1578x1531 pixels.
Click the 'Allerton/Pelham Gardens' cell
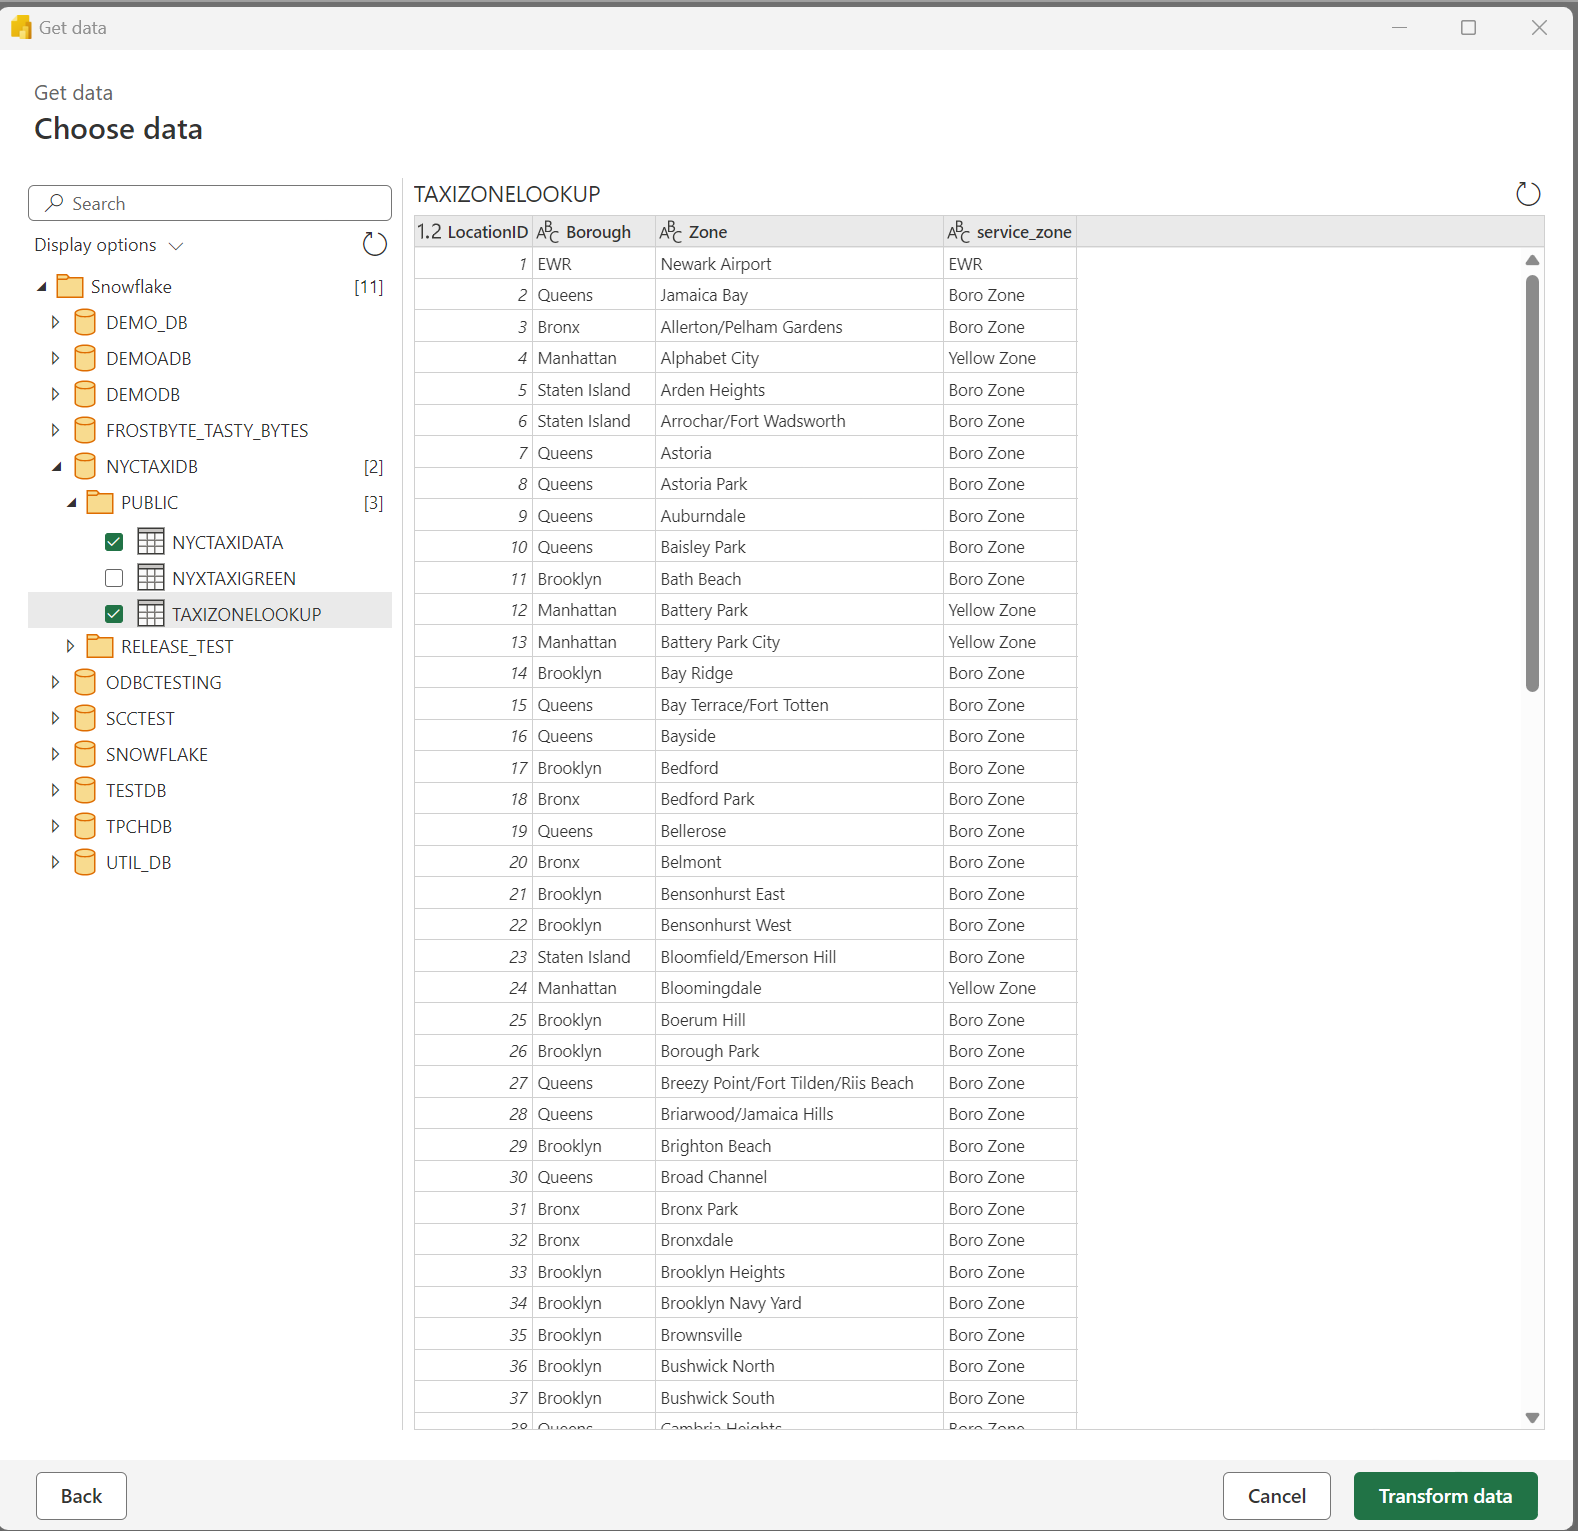799,327
